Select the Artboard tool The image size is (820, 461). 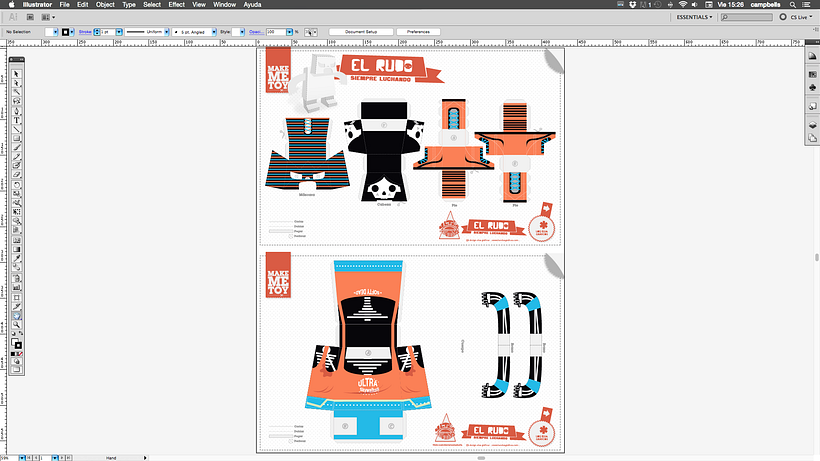pyautogui.click(x=16, y=297)
